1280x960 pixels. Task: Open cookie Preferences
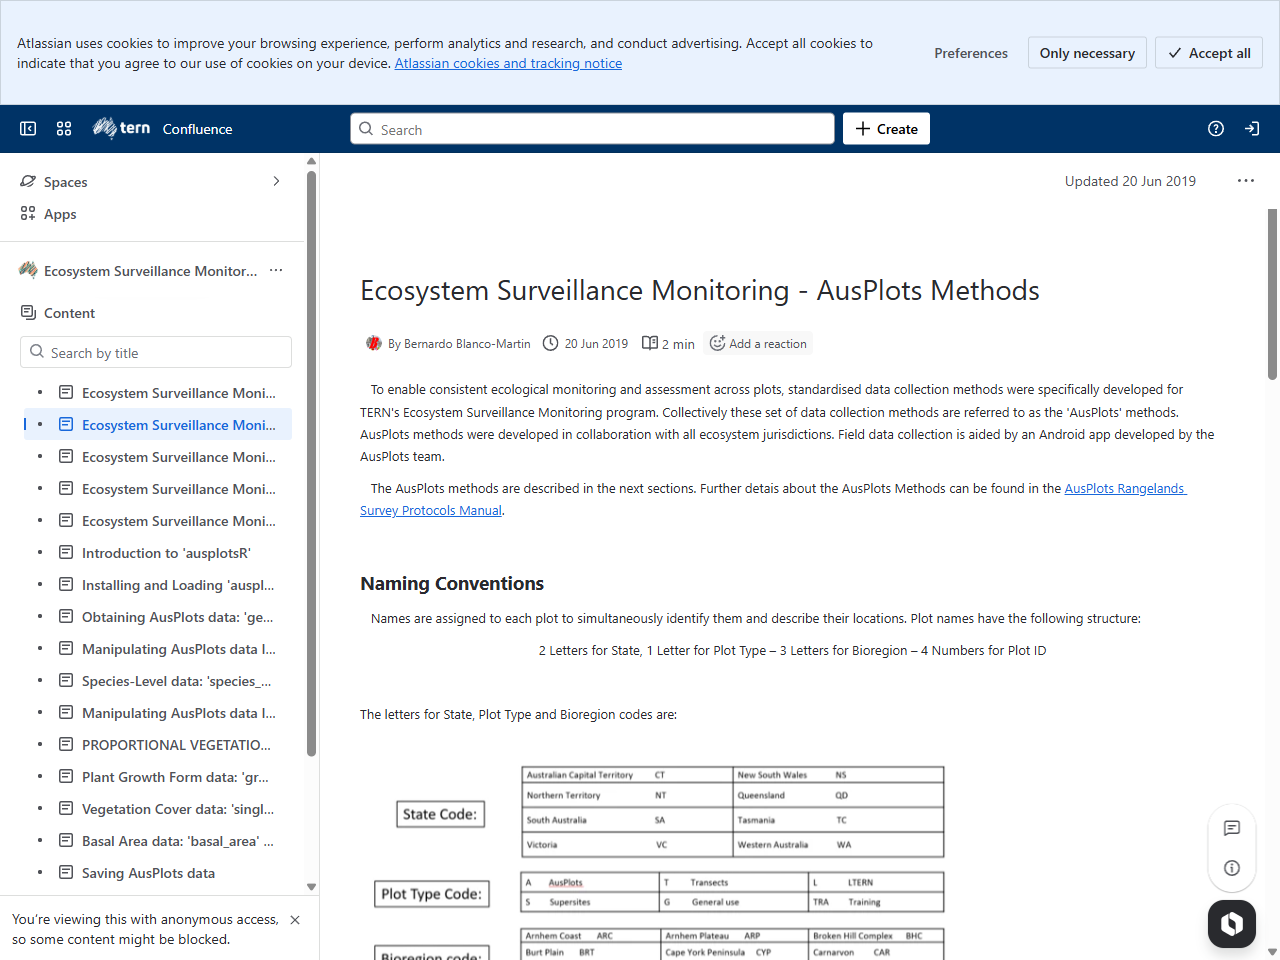pyautogui.click(x=971, y=52)
